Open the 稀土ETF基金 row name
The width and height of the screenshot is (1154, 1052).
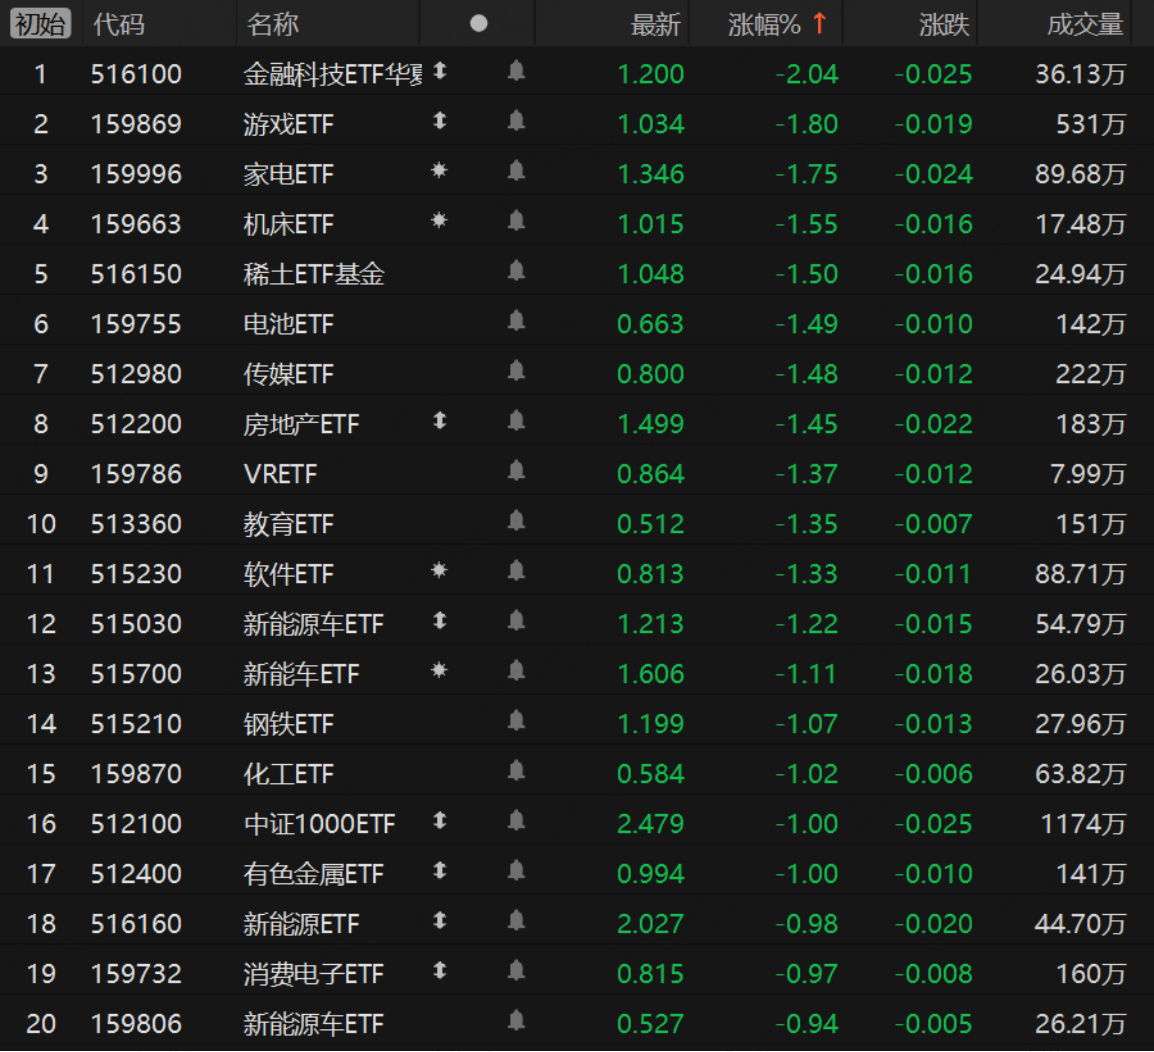pos(314,274)
